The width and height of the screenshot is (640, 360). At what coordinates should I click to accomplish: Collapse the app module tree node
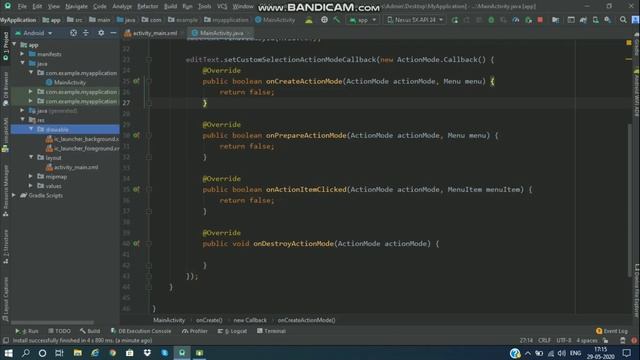(15, 44)
